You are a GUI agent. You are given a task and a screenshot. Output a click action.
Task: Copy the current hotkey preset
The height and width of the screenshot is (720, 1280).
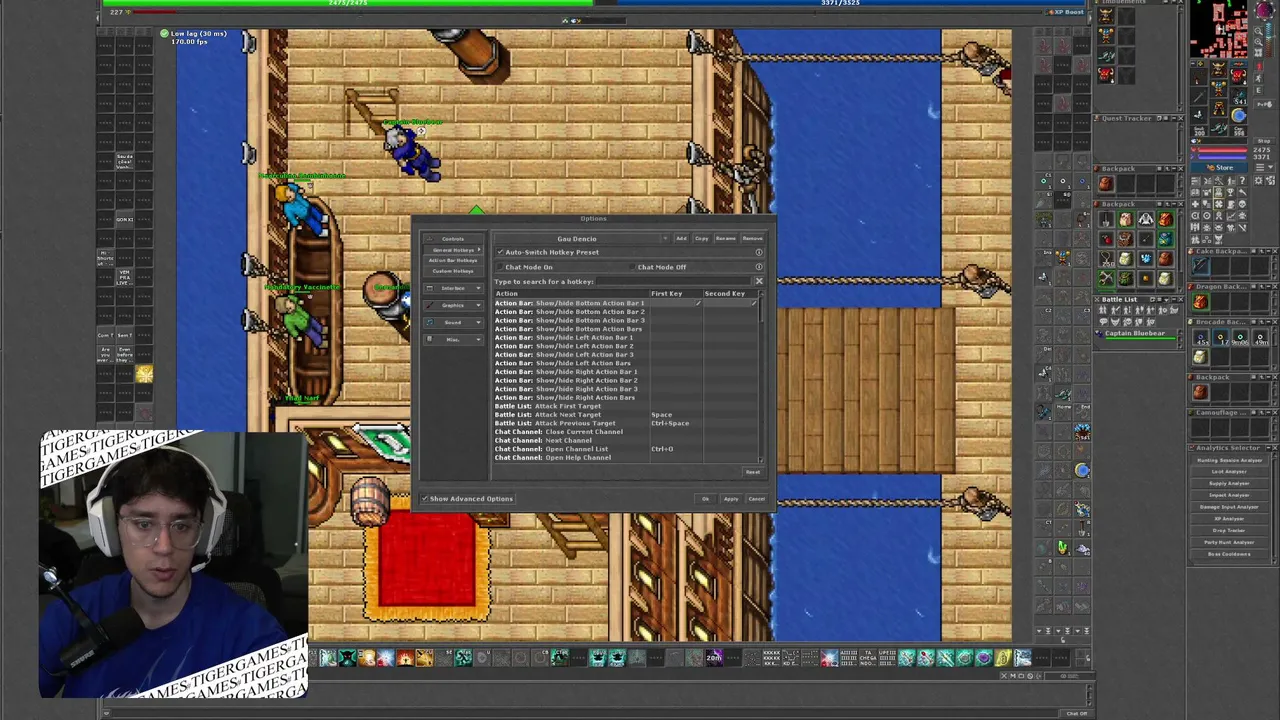701,239
